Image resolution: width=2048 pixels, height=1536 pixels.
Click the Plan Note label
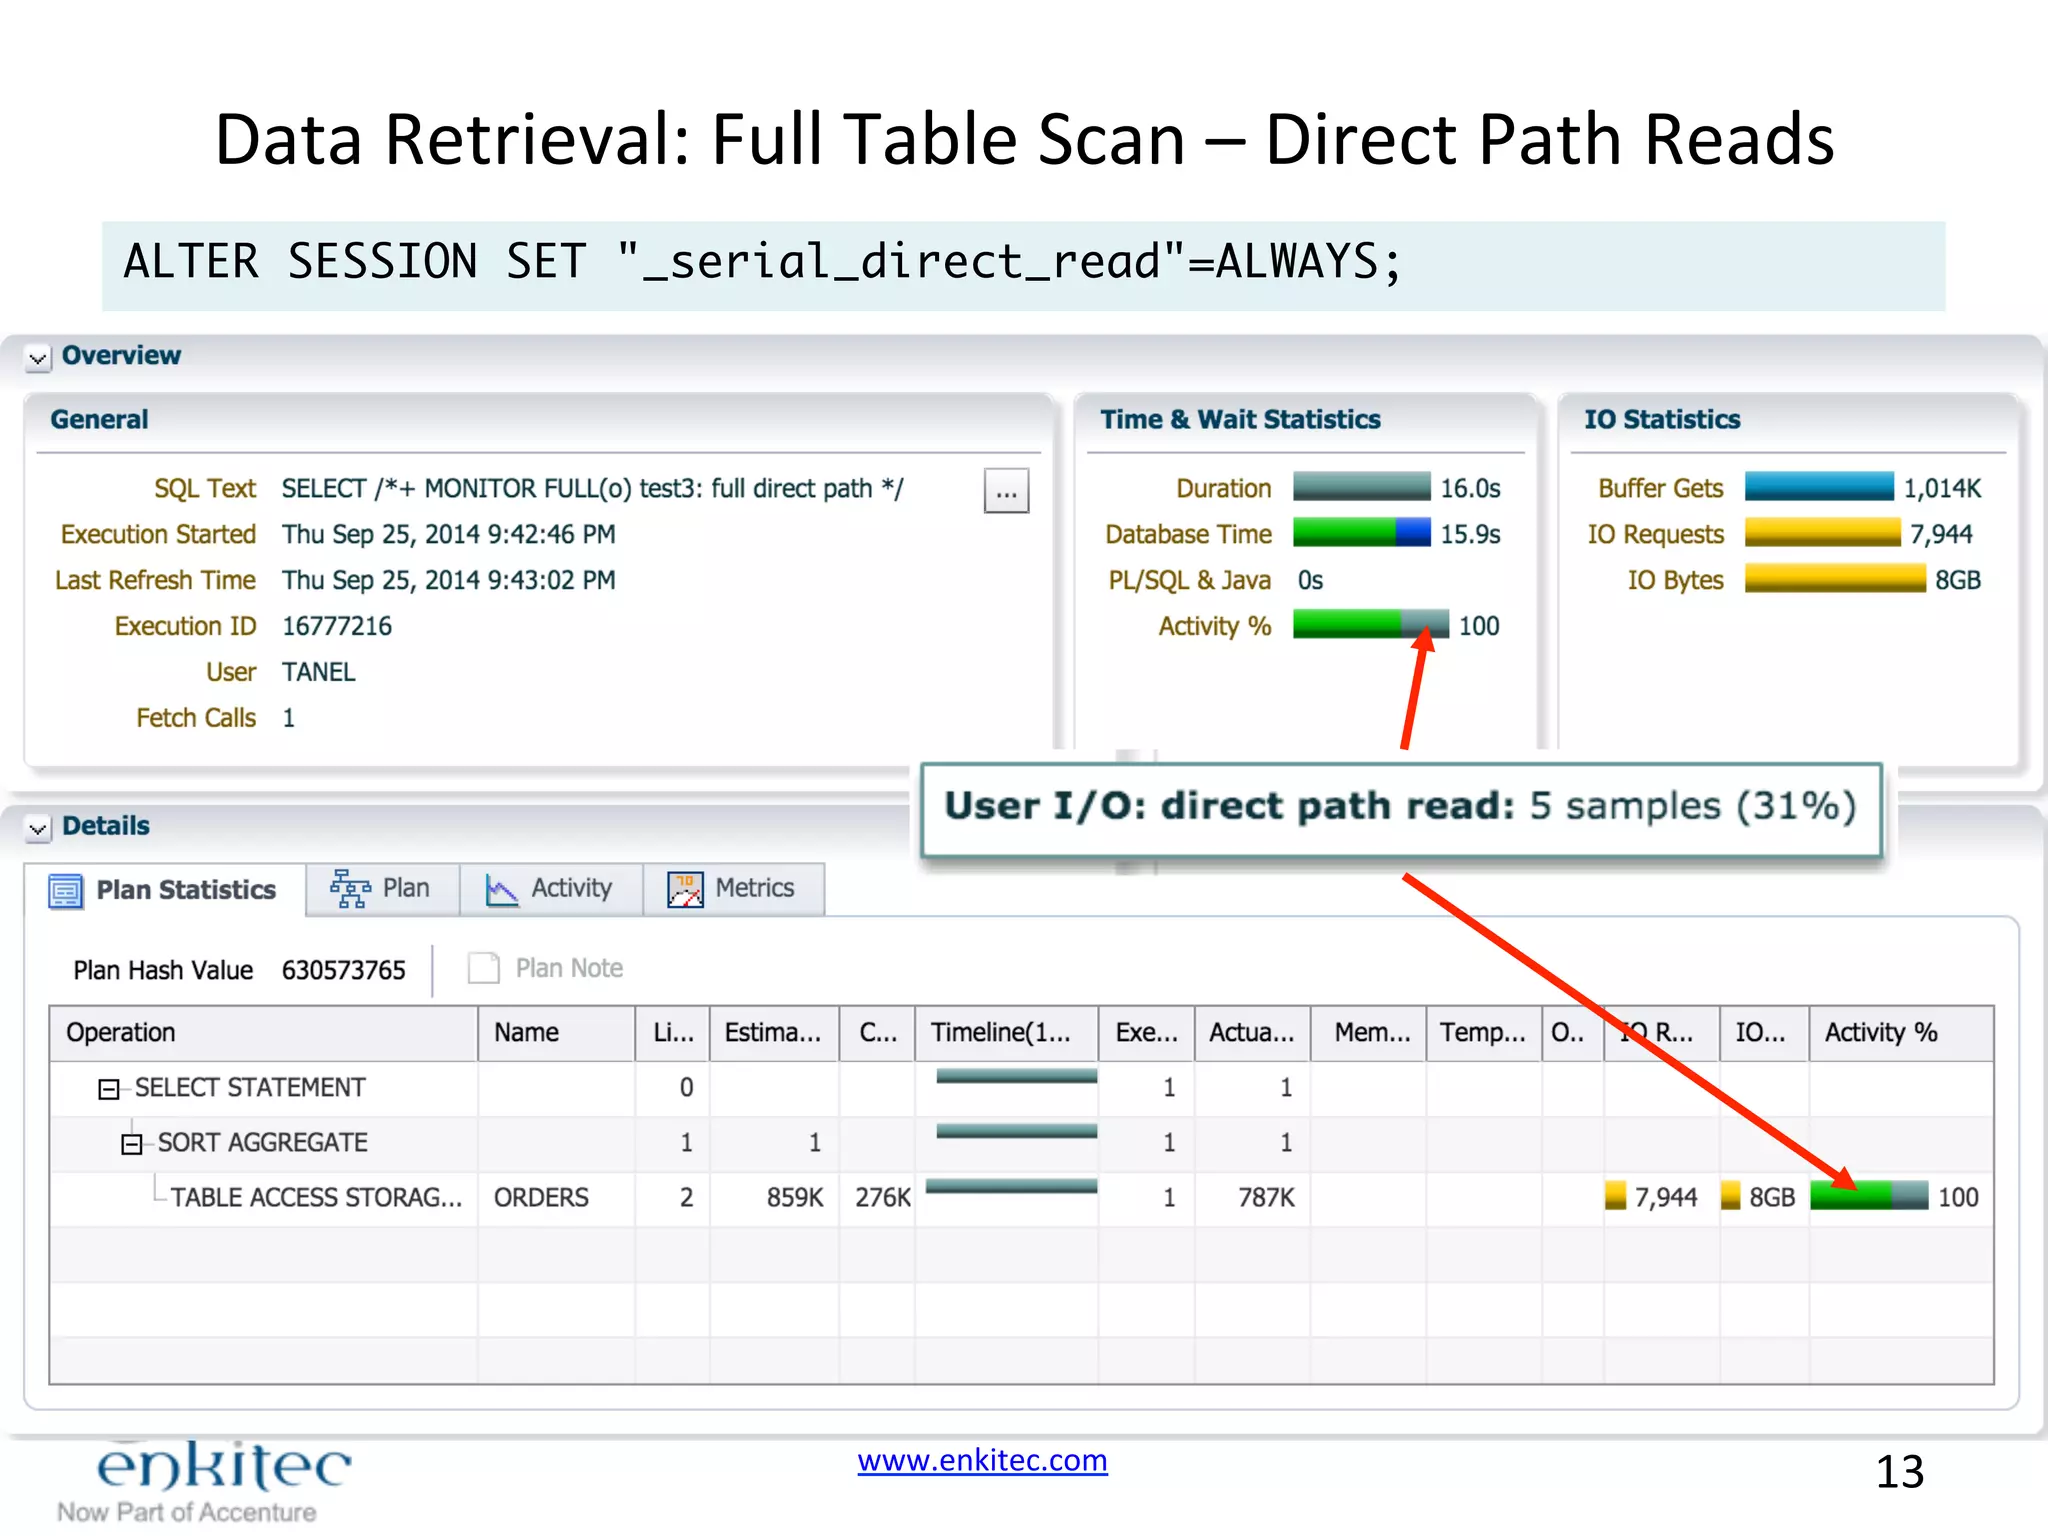[569, 968]
